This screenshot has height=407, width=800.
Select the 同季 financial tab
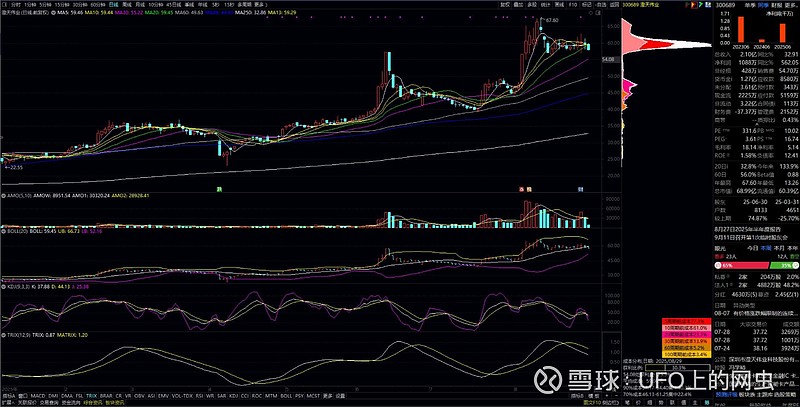tap(763, 5)
